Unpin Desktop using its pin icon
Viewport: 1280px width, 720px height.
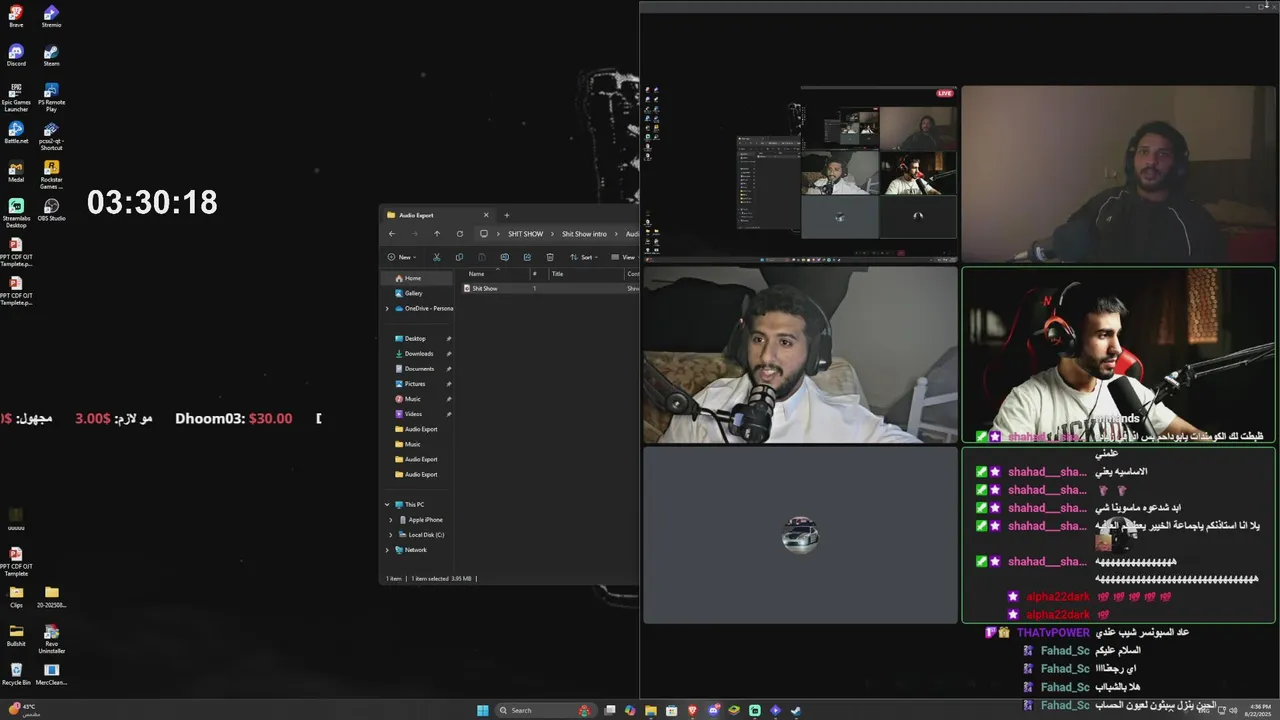(449, 339)
